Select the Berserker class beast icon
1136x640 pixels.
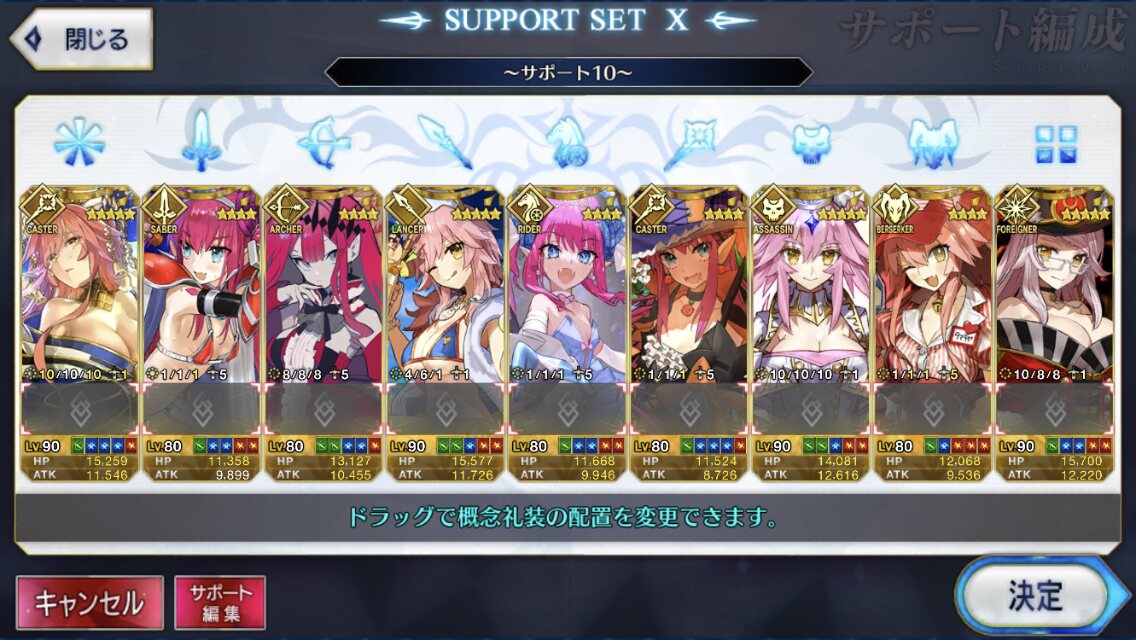pos(933,143)
